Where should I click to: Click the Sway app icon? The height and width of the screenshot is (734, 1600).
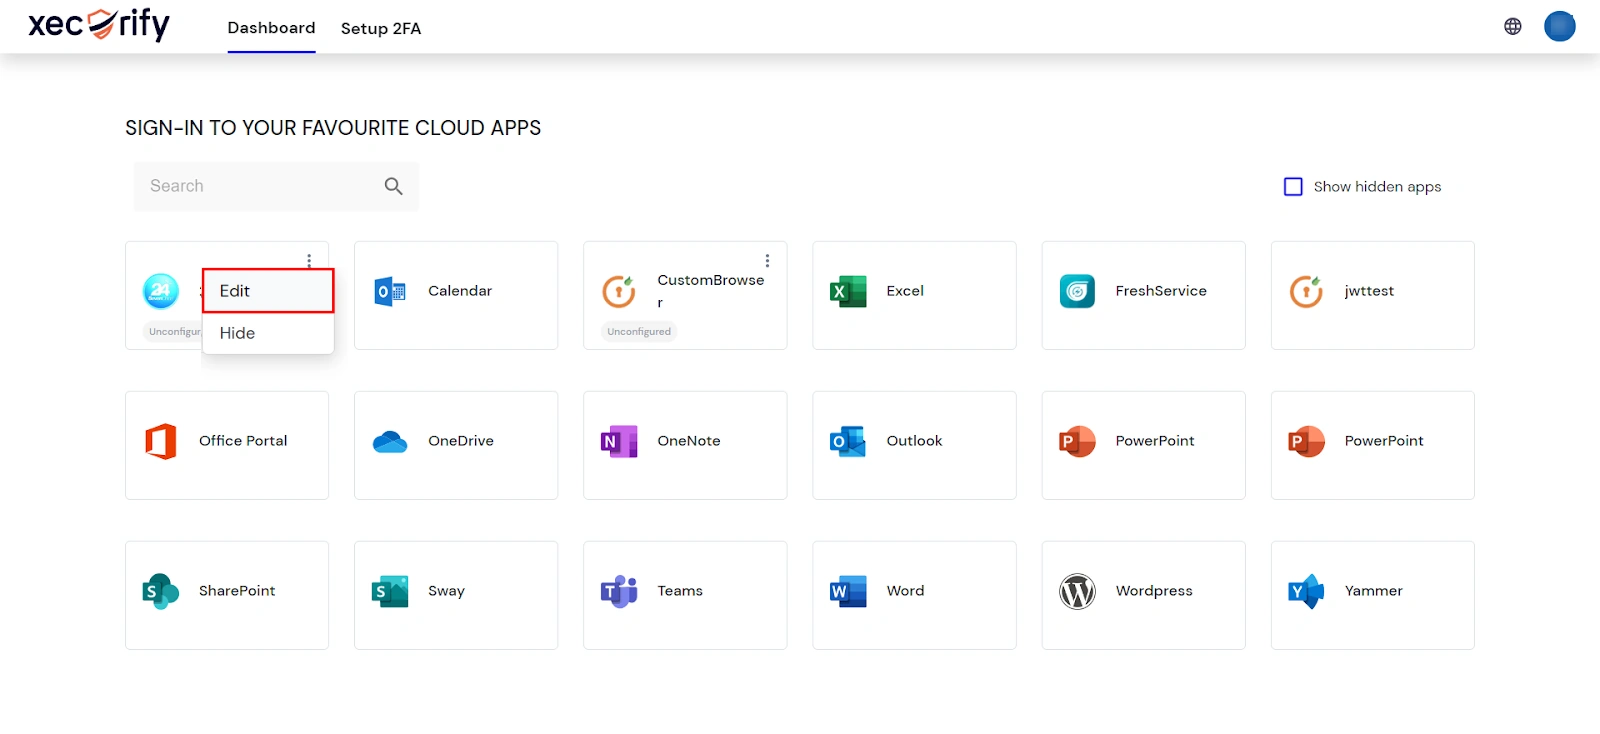coord(389,591)
